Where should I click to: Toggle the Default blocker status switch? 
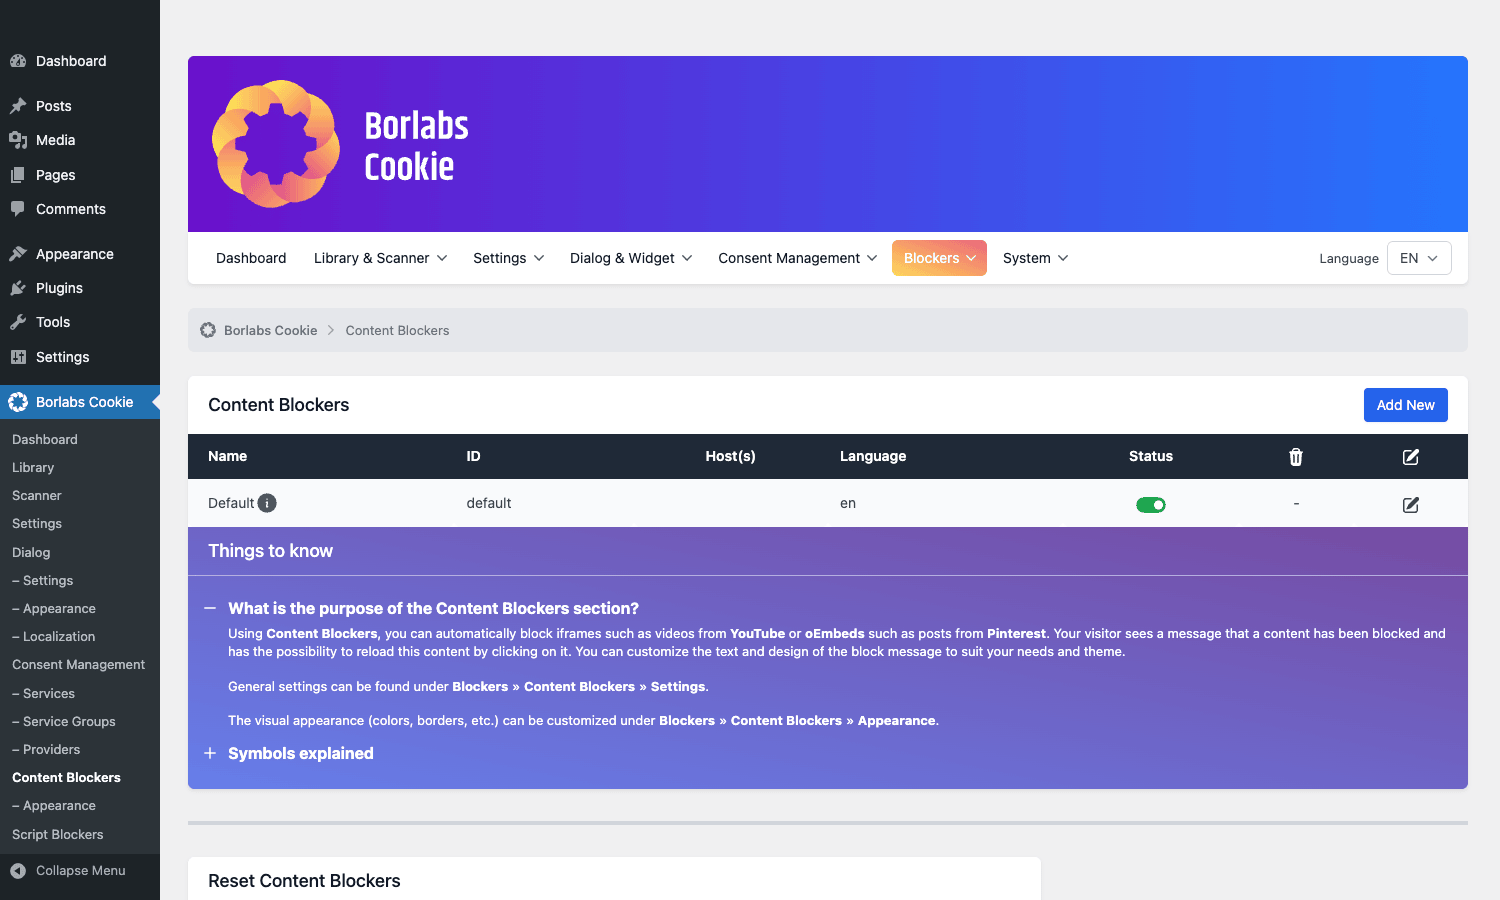1151,505
